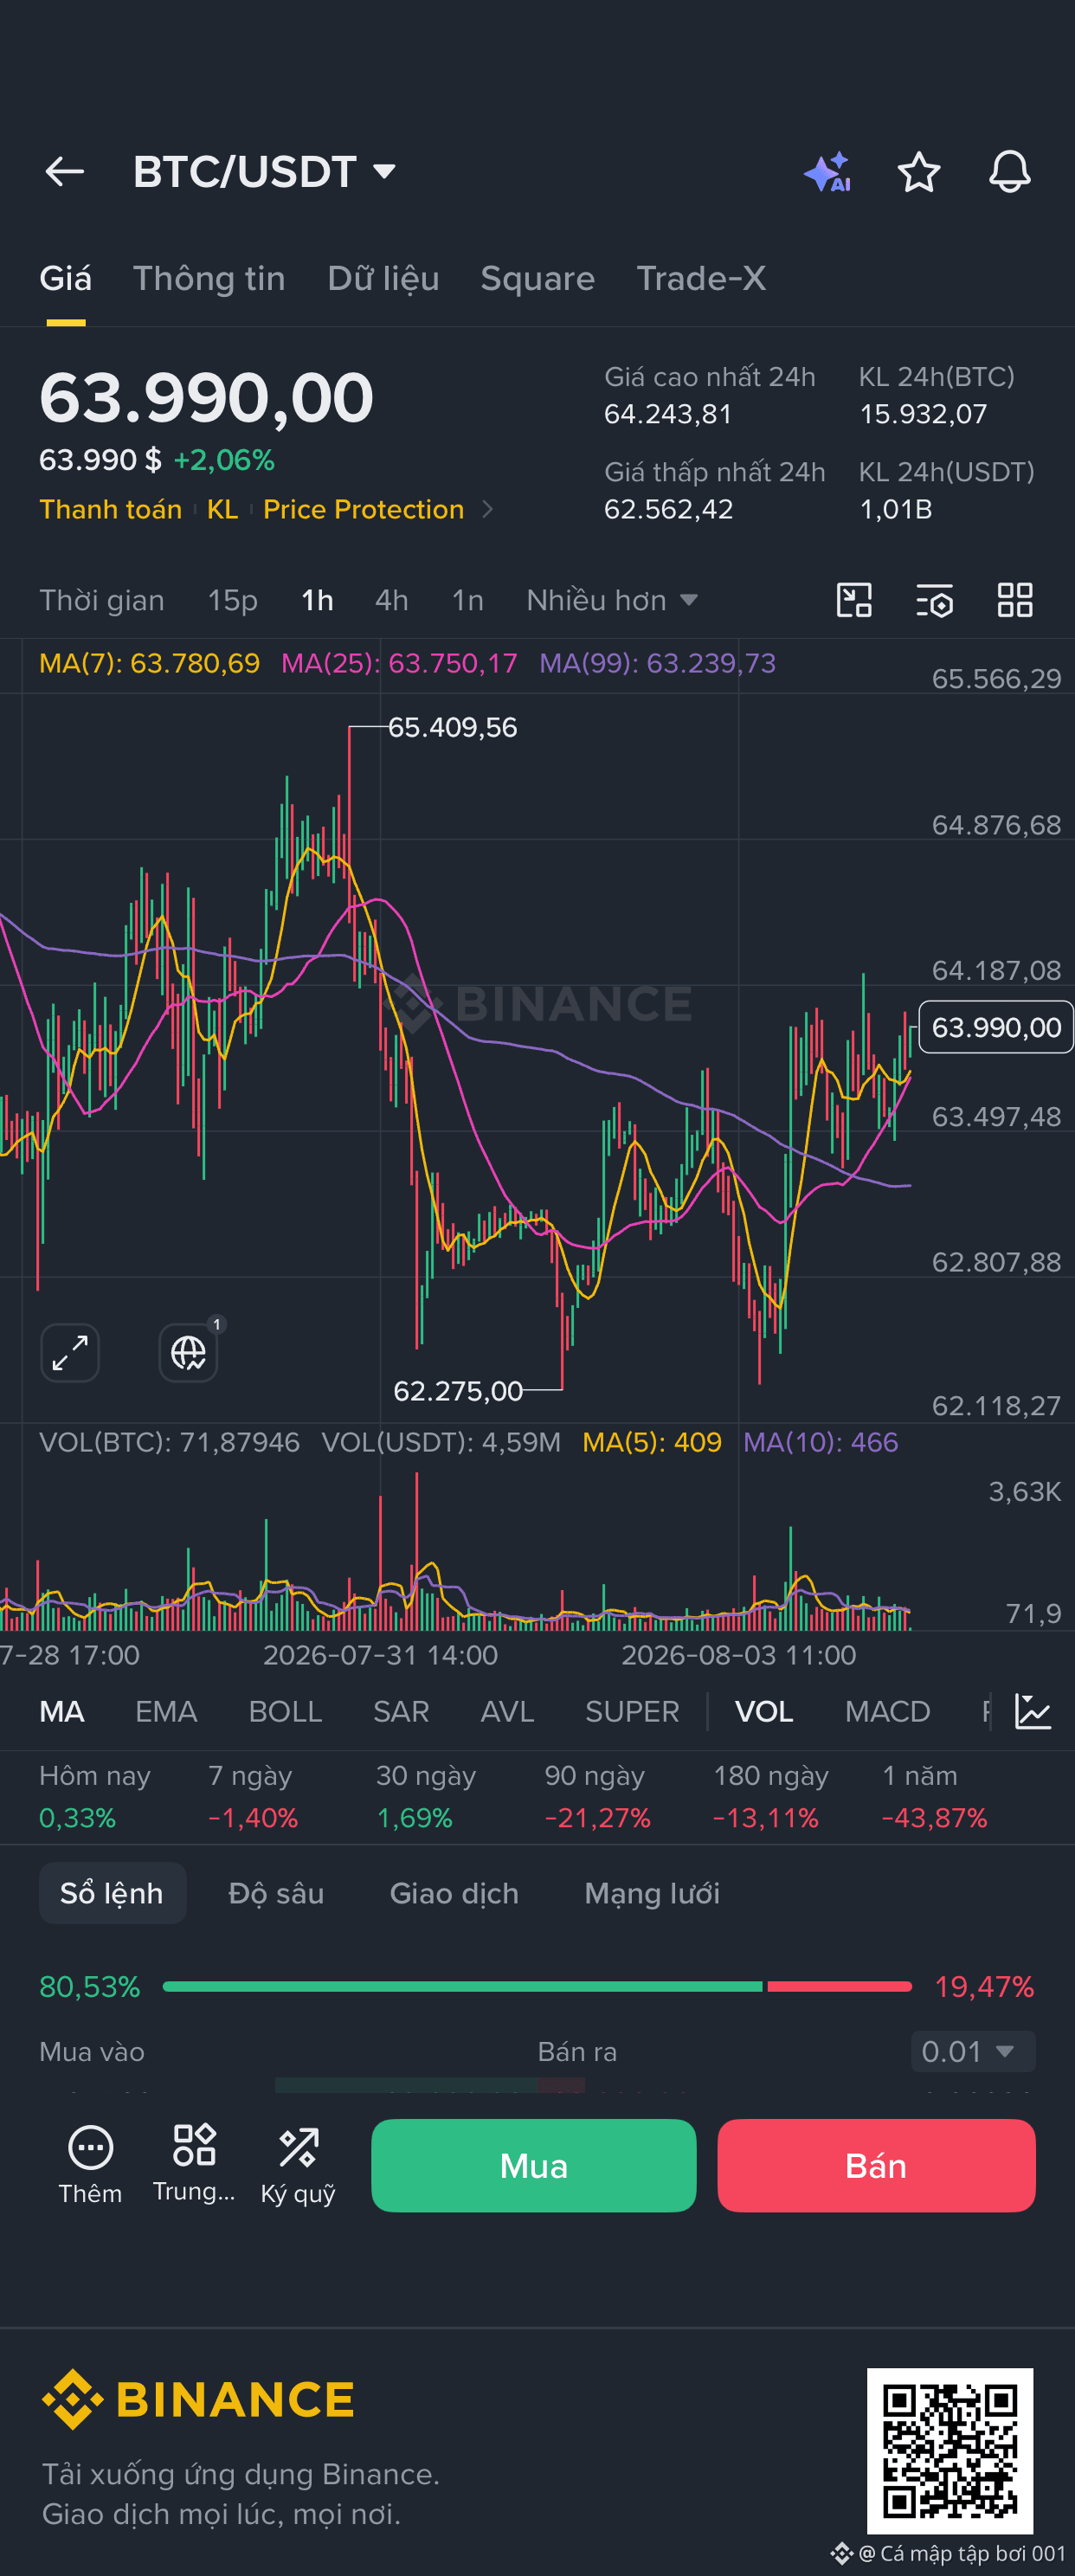This screenshot has width=1075, height=2576.
Task: Open the chart drawing tools icon
Action: point(854,600)
